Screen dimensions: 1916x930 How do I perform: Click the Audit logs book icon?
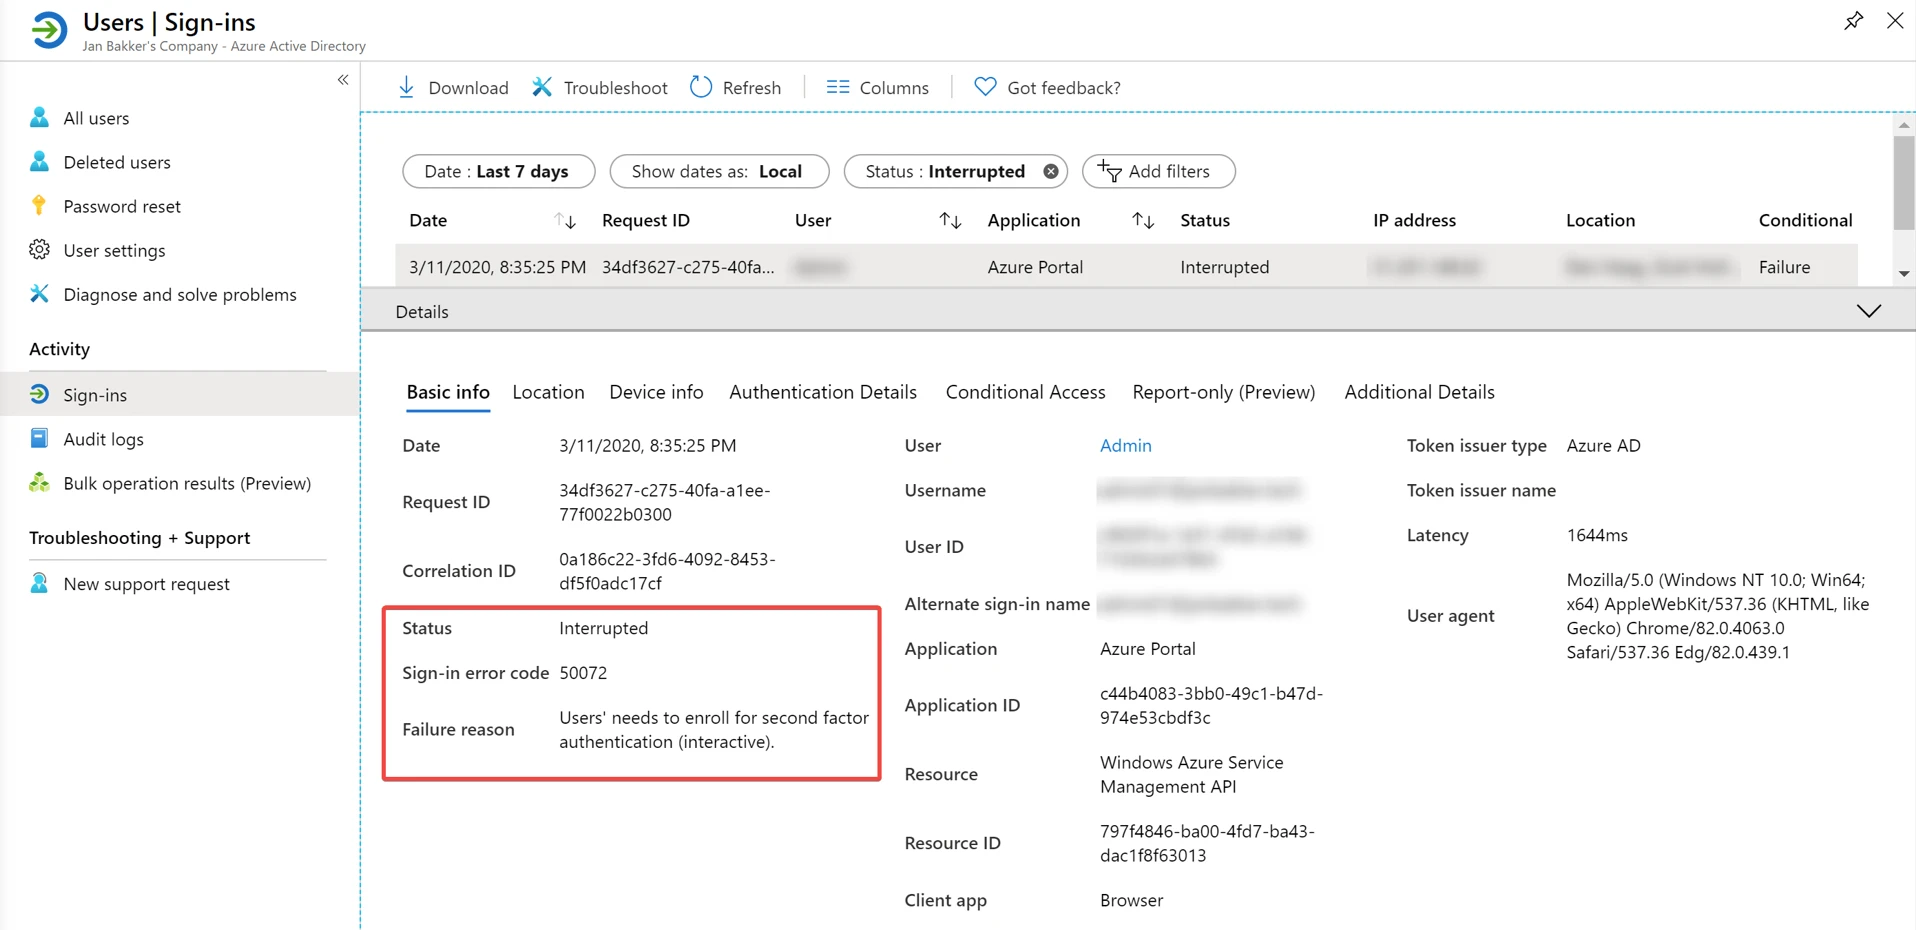[x=39, y=438]
